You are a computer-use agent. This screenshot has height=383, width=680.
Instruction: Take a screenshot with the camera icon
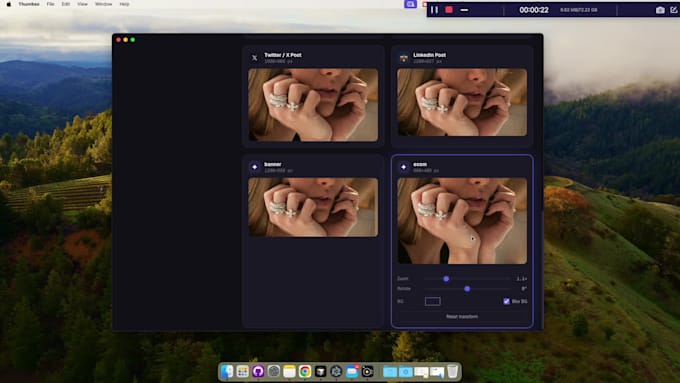pos(660,10)
